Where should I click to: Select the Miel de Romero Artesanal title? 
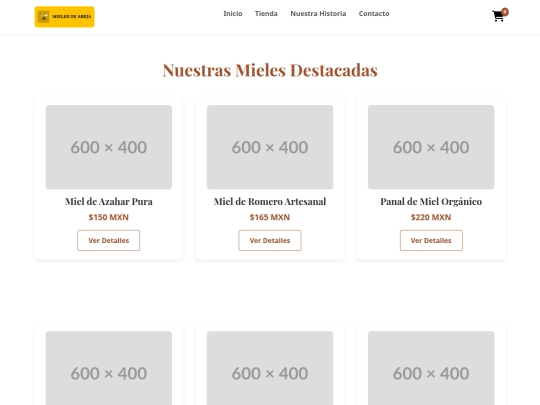pos(270,201)
